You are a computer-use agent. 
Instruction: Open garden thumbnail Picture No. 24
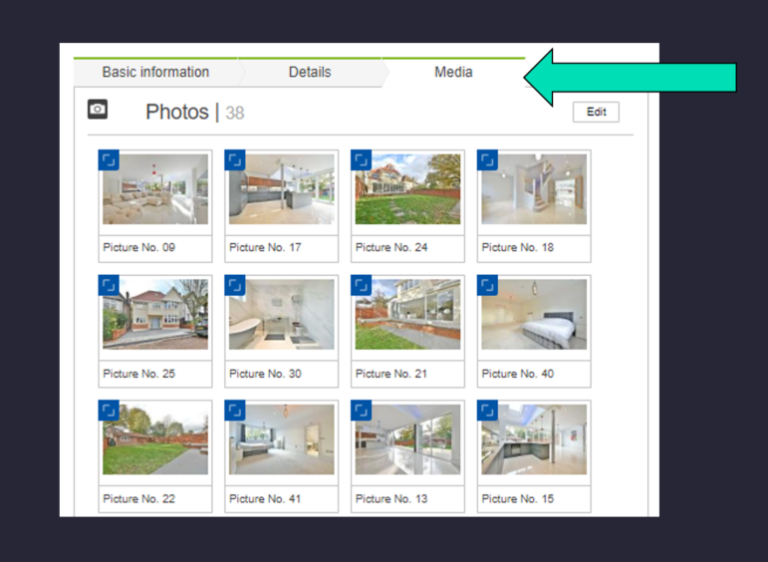click(x=408, y=189)
